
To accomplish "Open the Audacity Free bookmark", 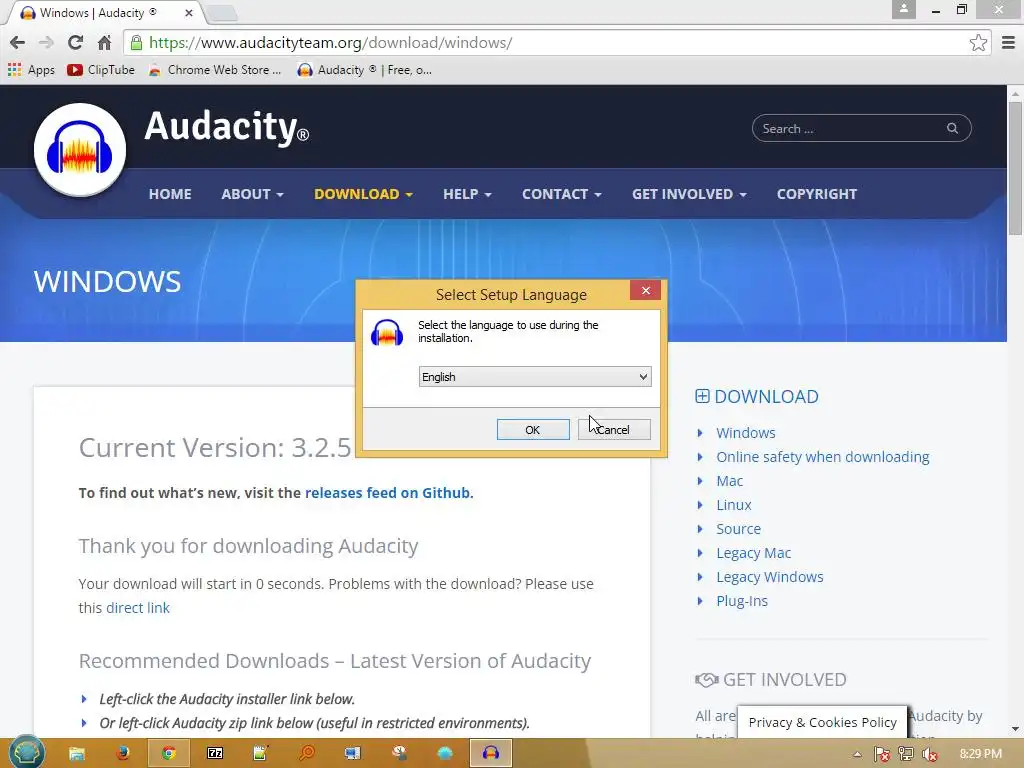I will tap(364, 70).
